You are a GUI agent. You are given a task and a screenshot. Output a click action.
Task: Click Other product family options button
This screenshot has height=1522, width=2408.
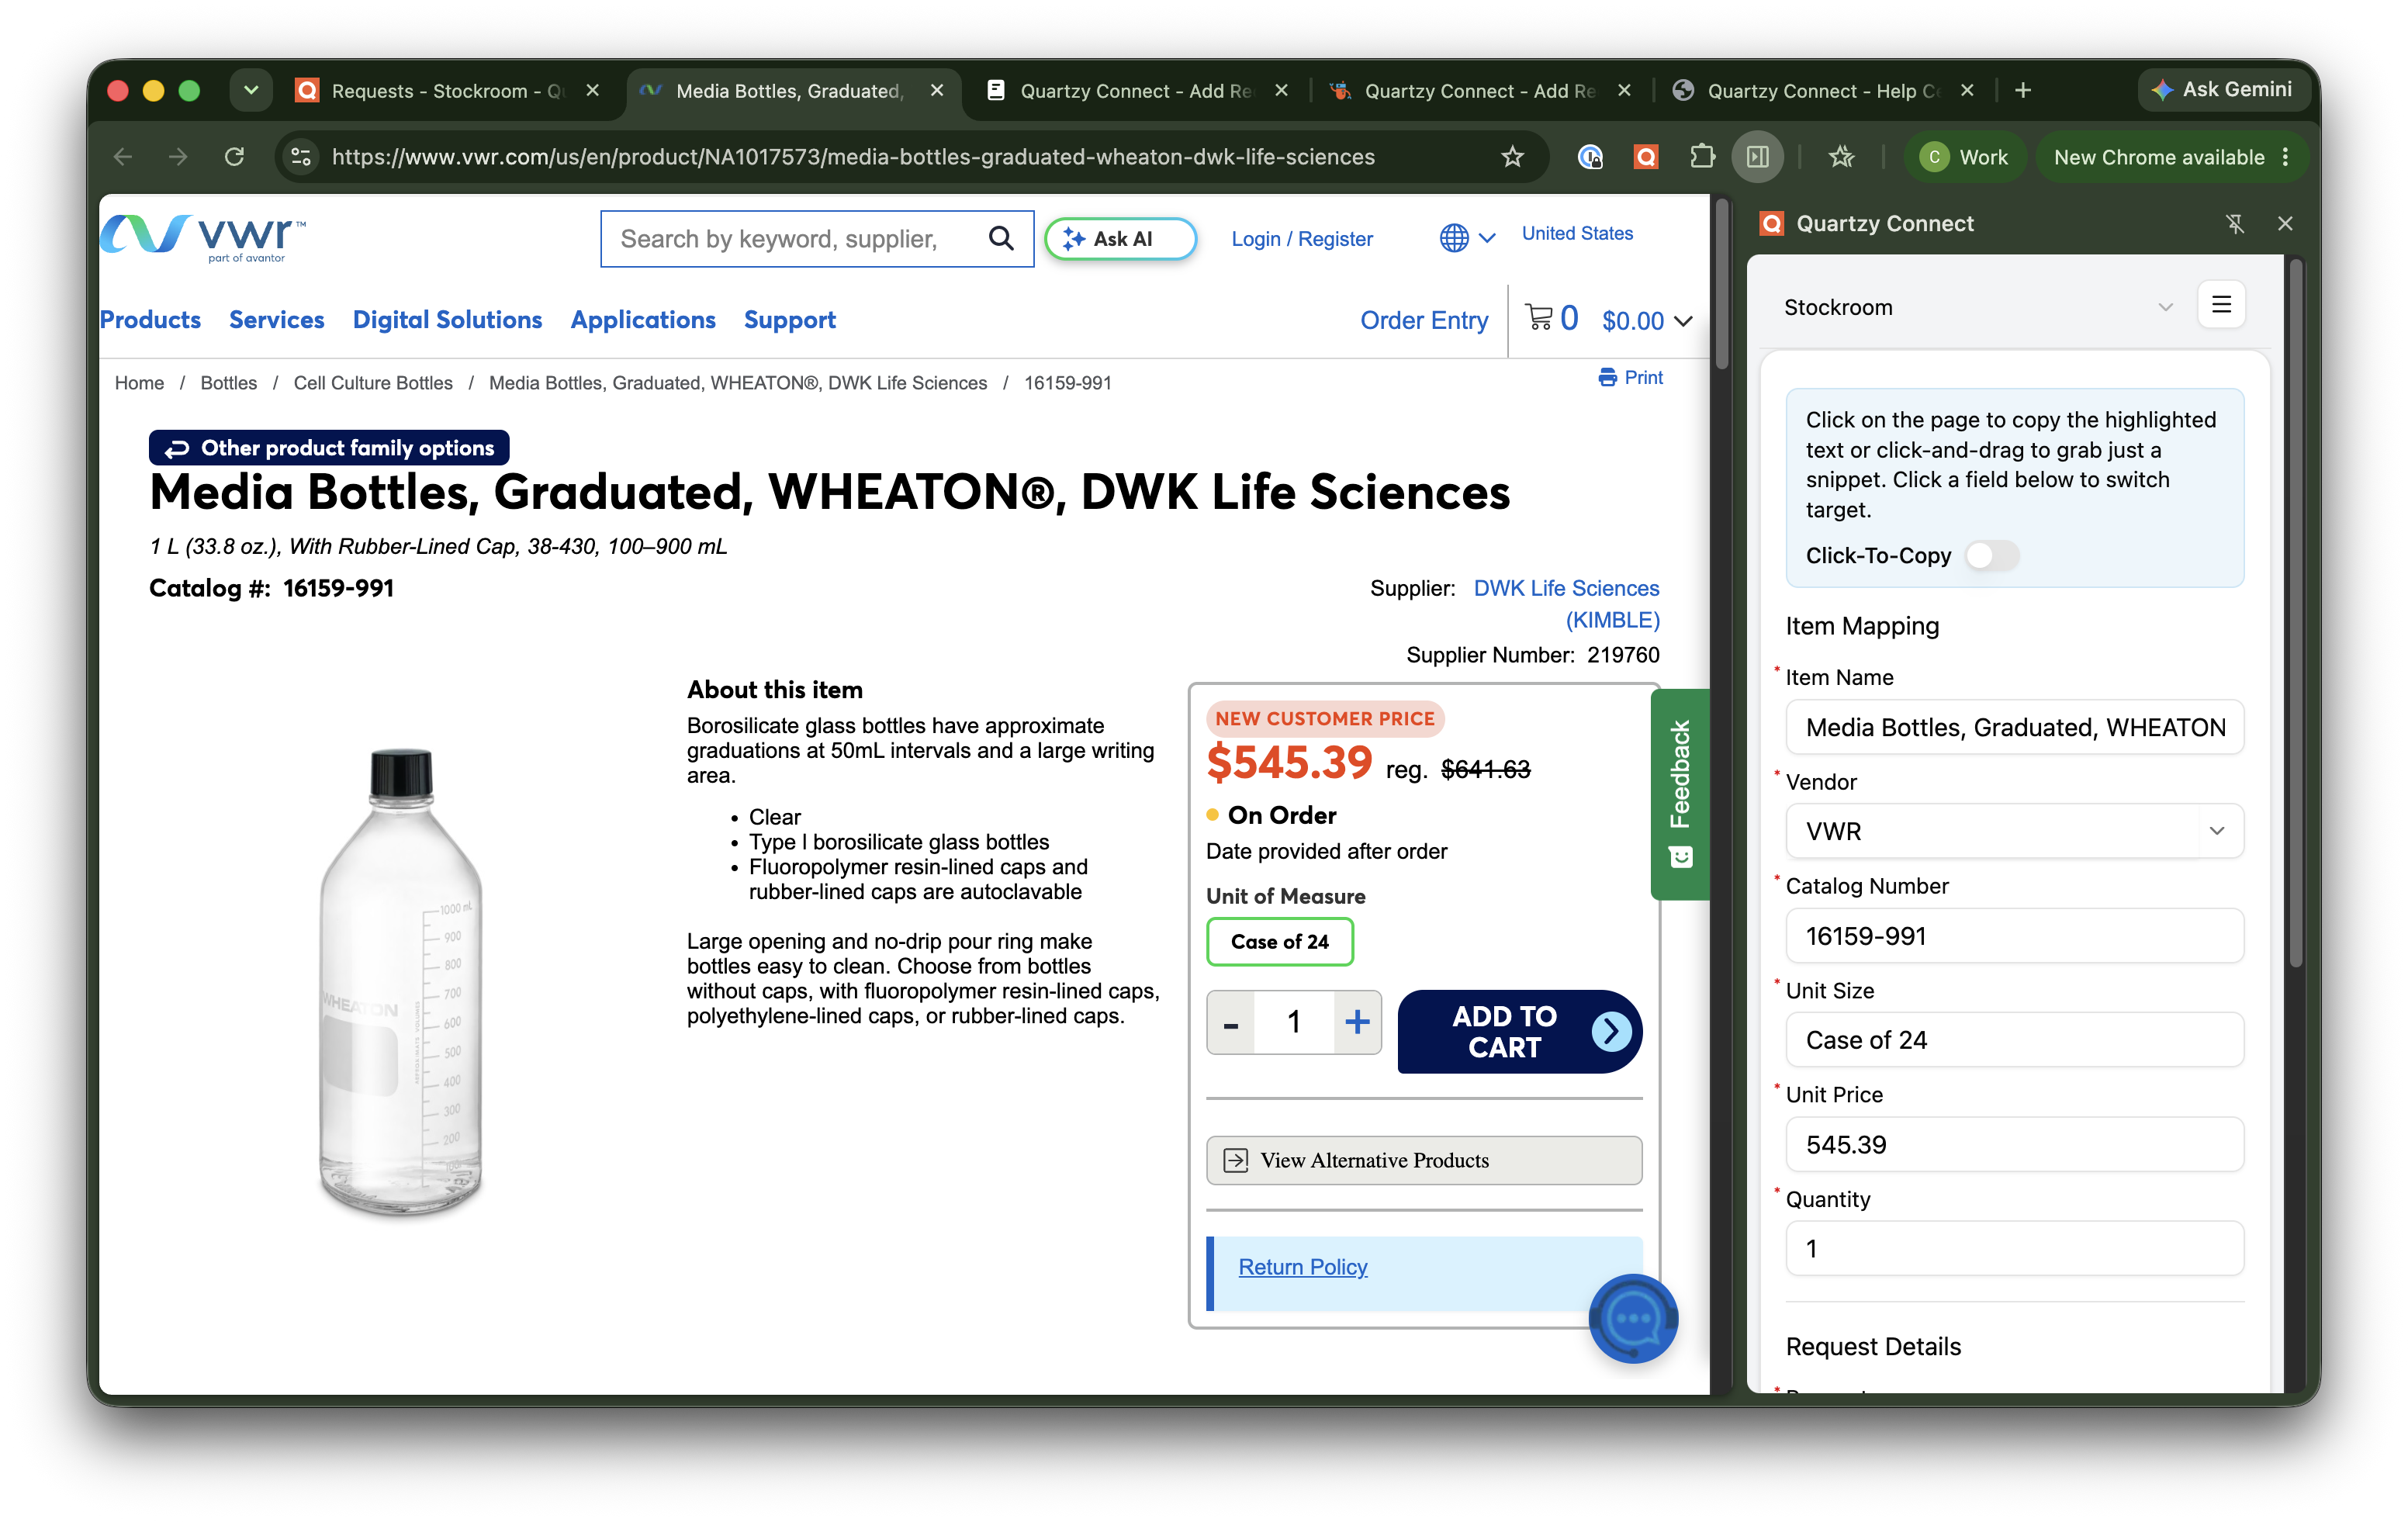(329, 448)
